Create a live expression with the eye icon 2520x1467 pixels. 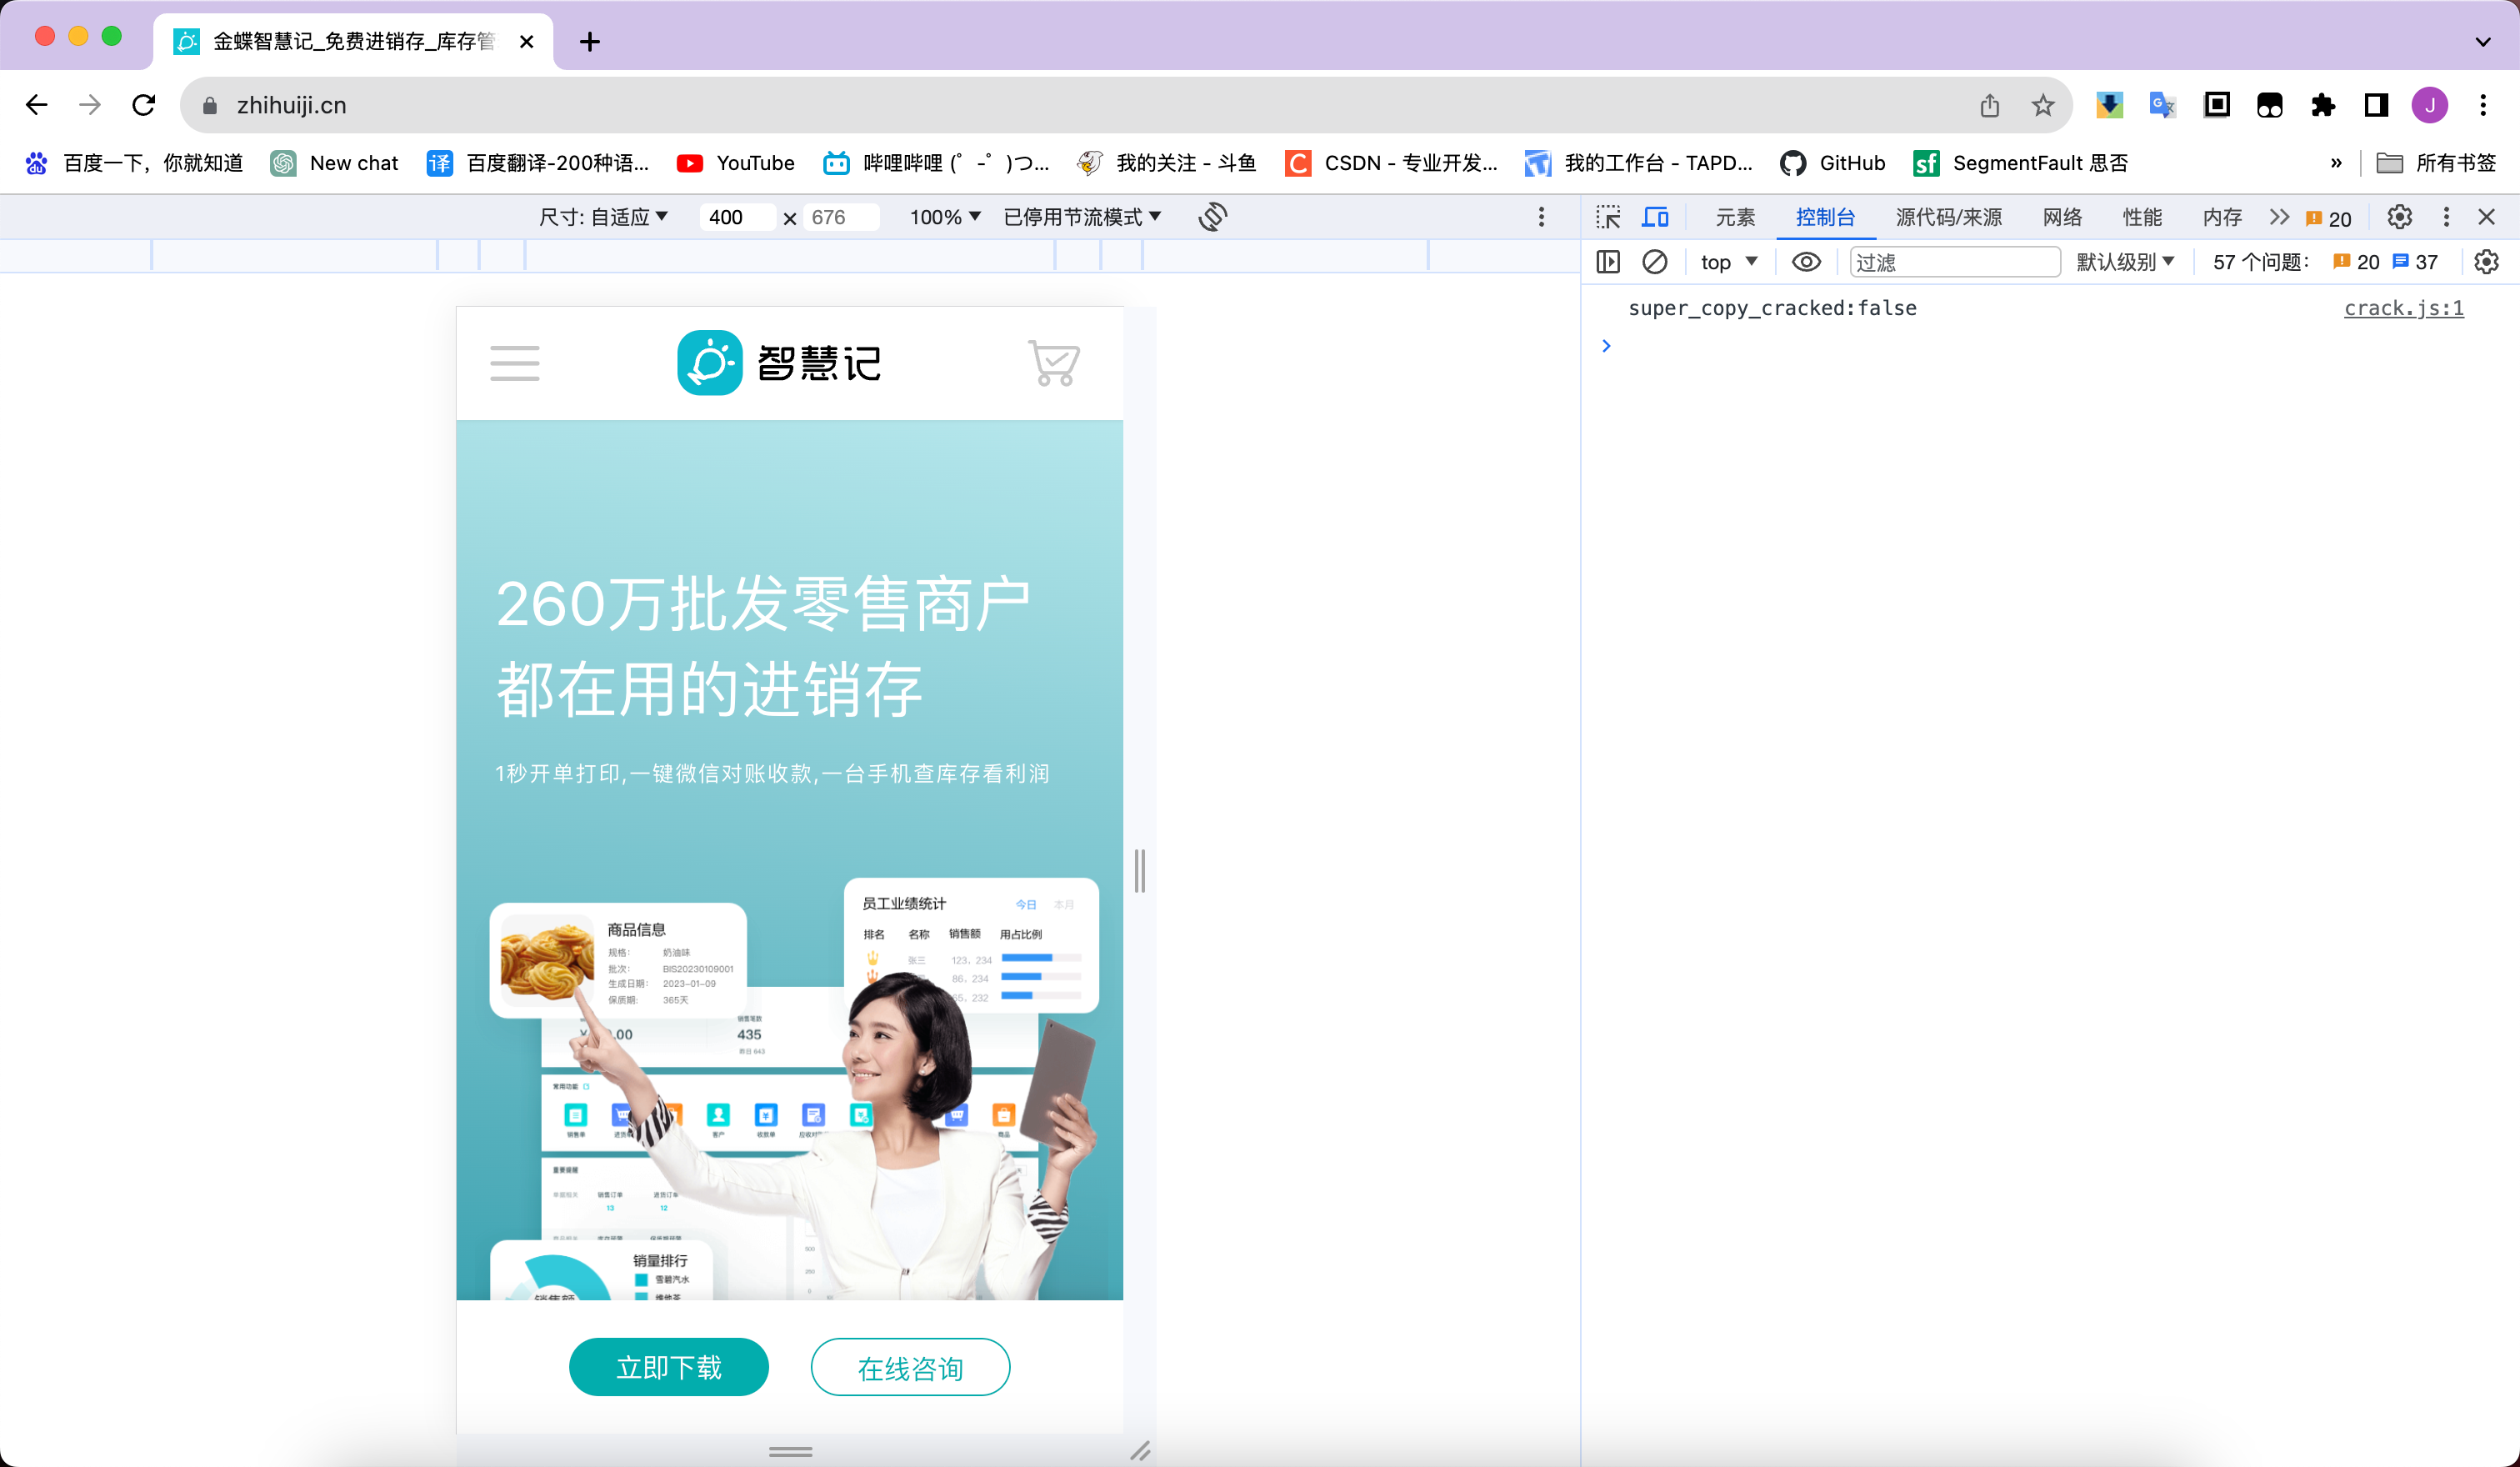[x=1806, y=262]
